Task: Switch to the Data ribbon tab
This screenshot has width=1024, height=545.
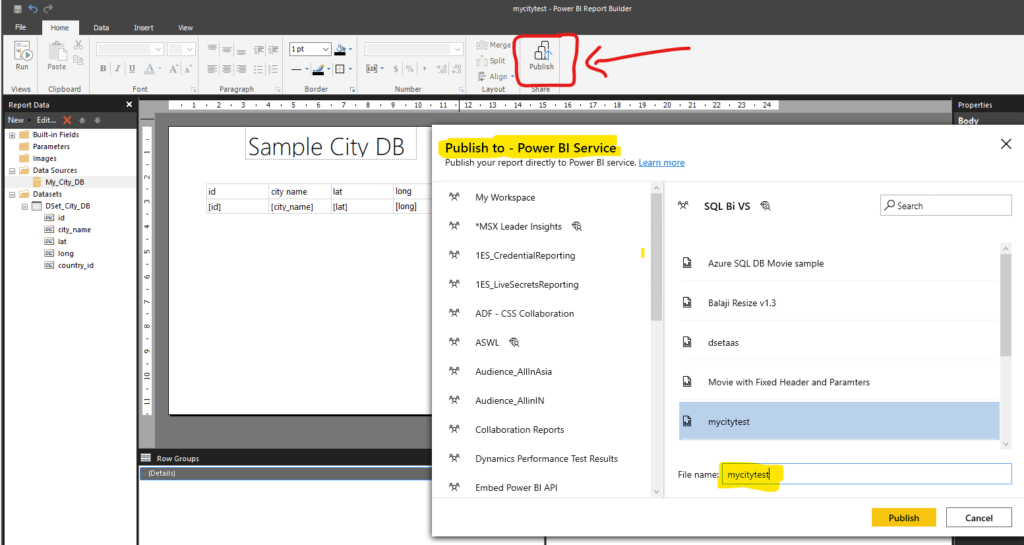Action: click(101, 27)
